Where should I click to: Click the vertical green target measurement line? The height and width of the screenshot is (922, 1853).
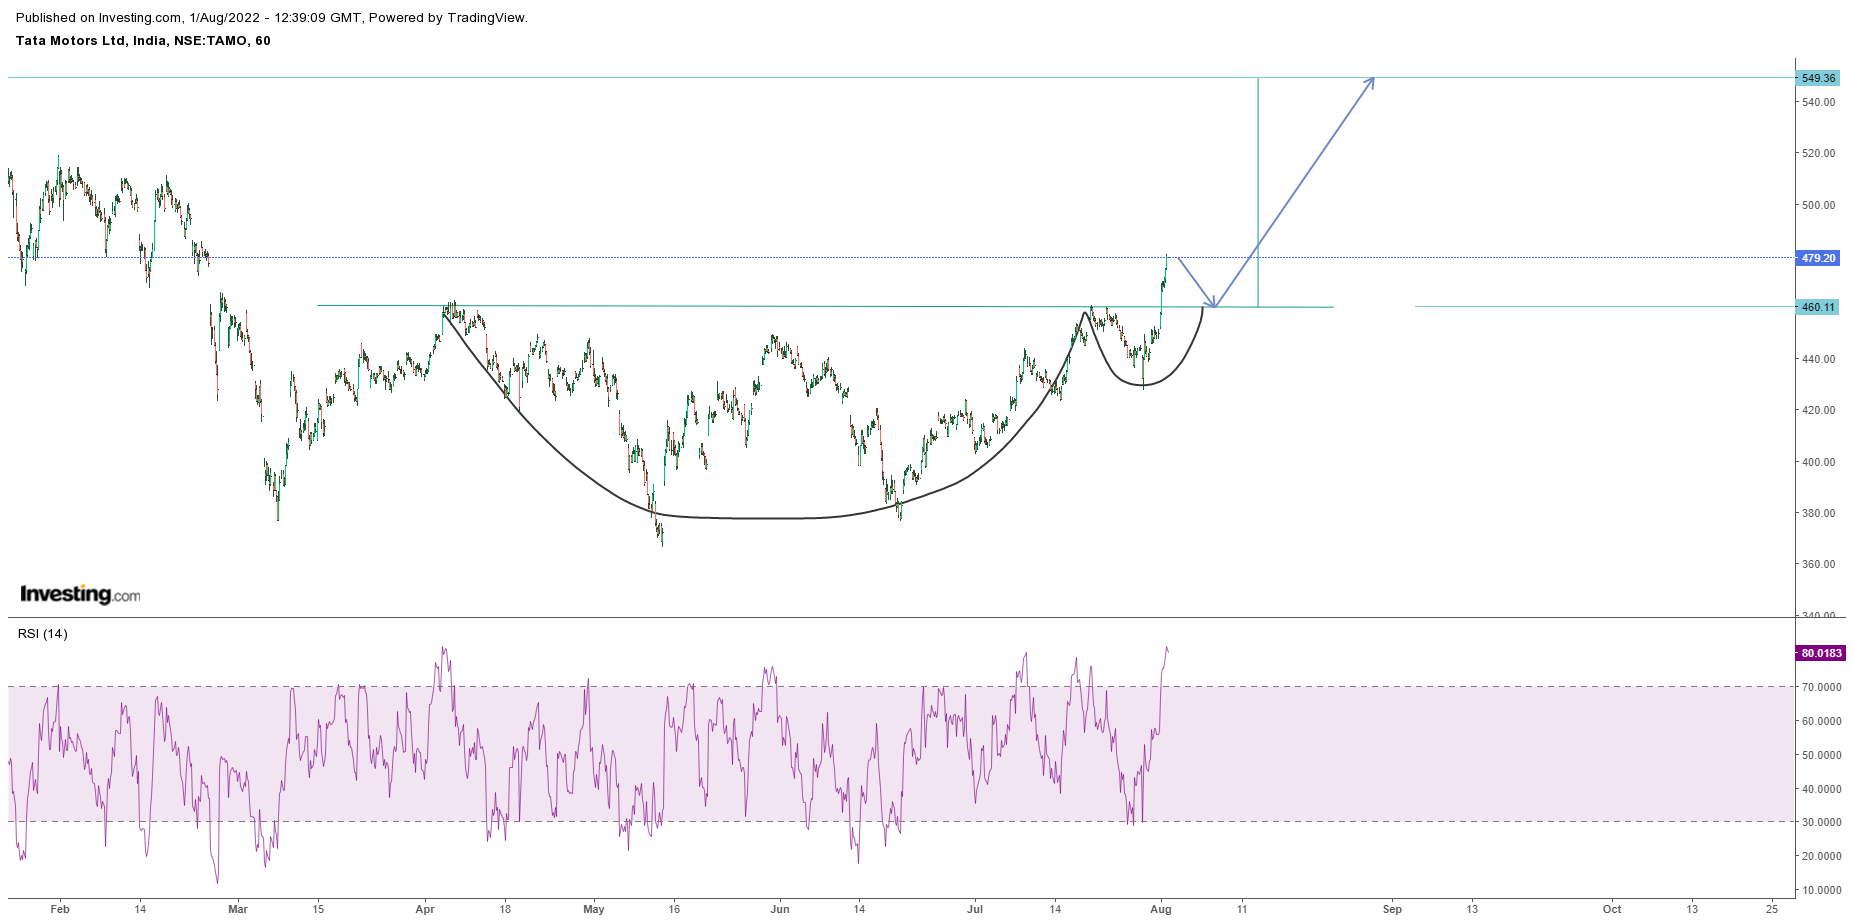(x=1257, y=190)
